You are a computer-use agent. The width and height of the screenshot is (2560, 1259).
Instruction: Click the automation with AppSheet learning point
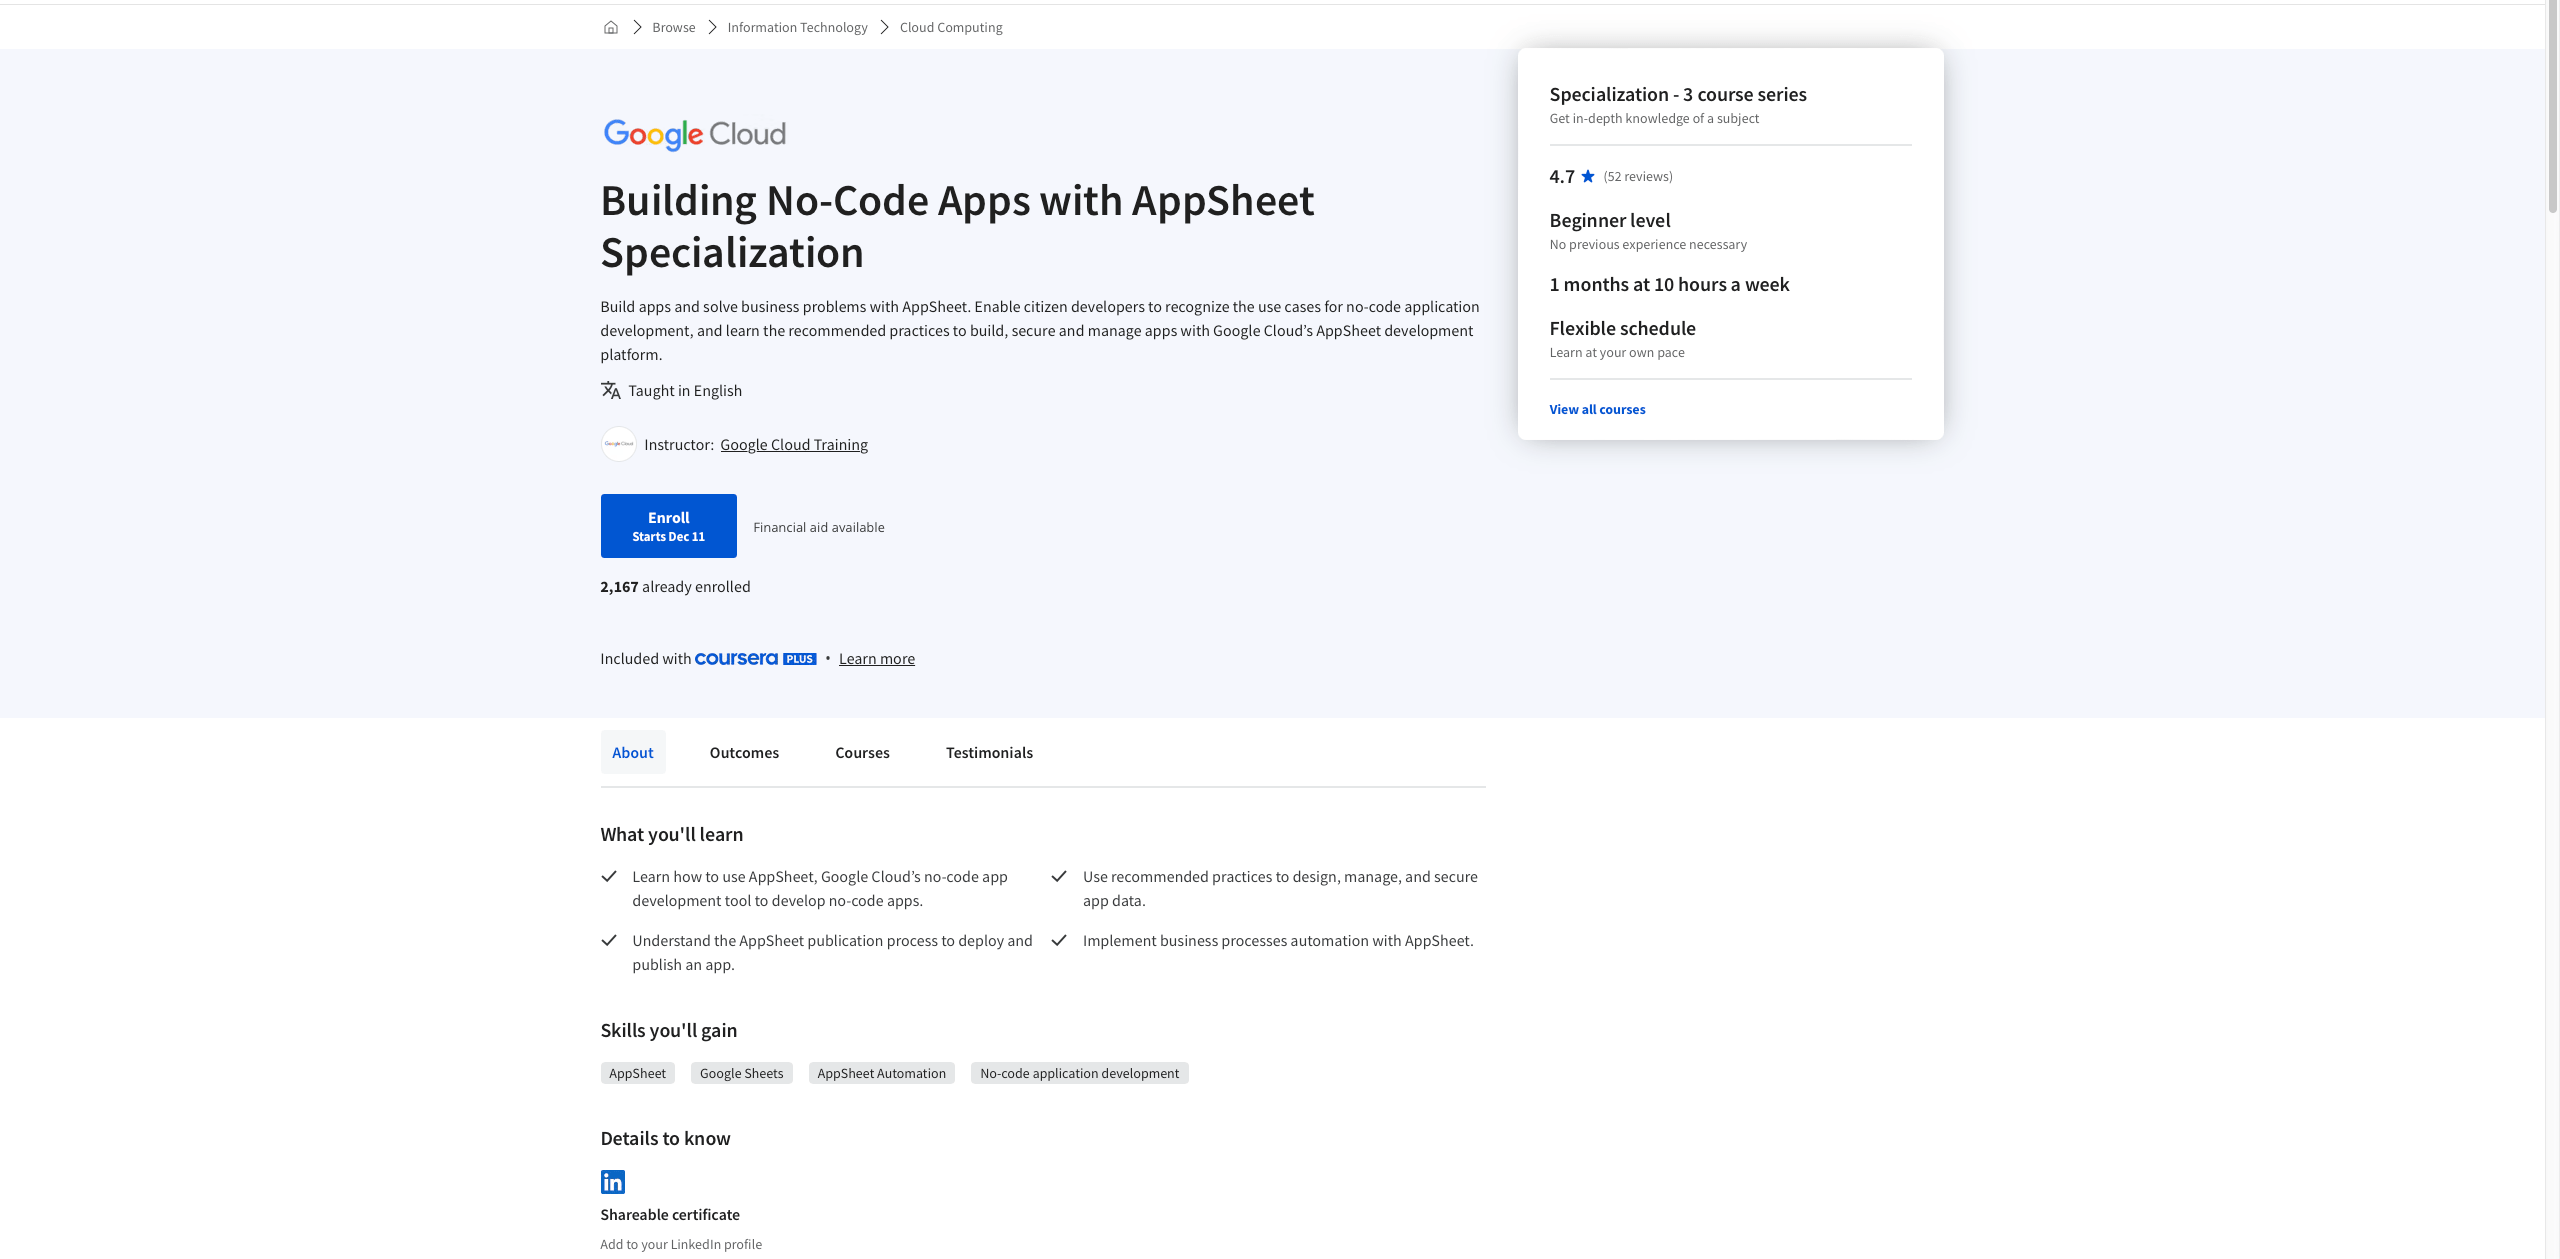click(x=1278, y=941)
